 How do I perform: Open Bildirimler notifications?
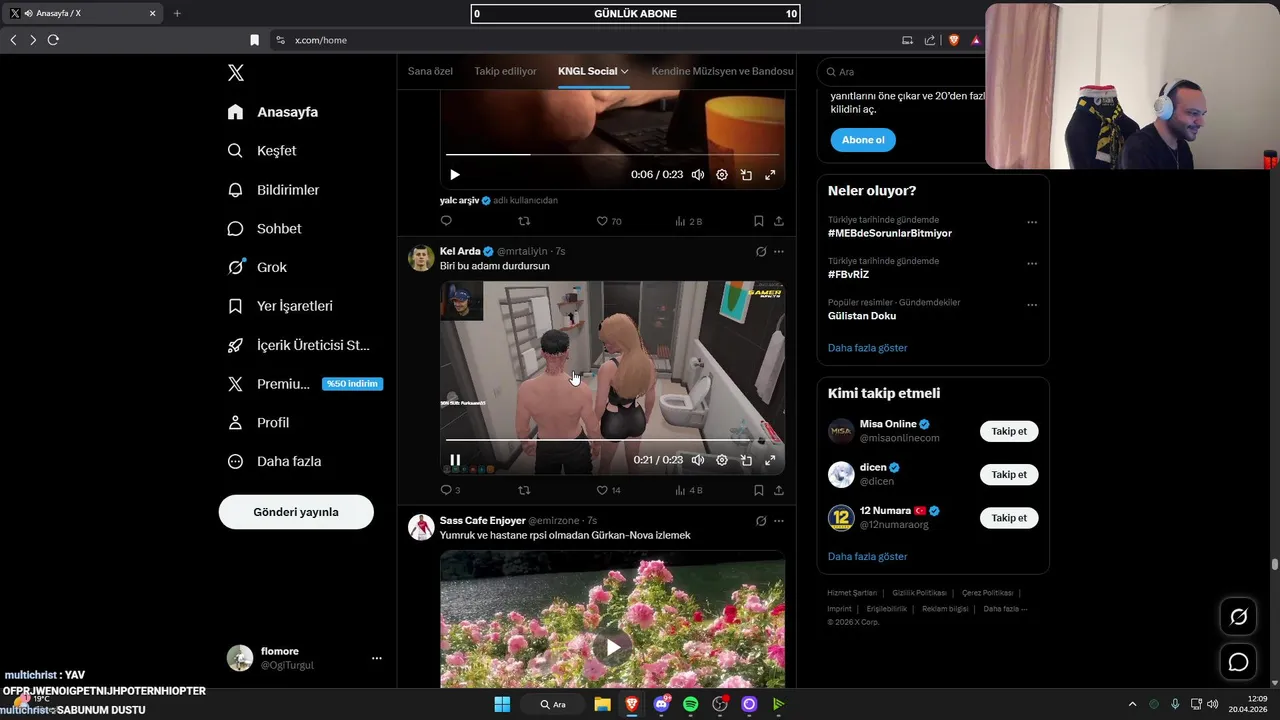(x=273, y=190)
